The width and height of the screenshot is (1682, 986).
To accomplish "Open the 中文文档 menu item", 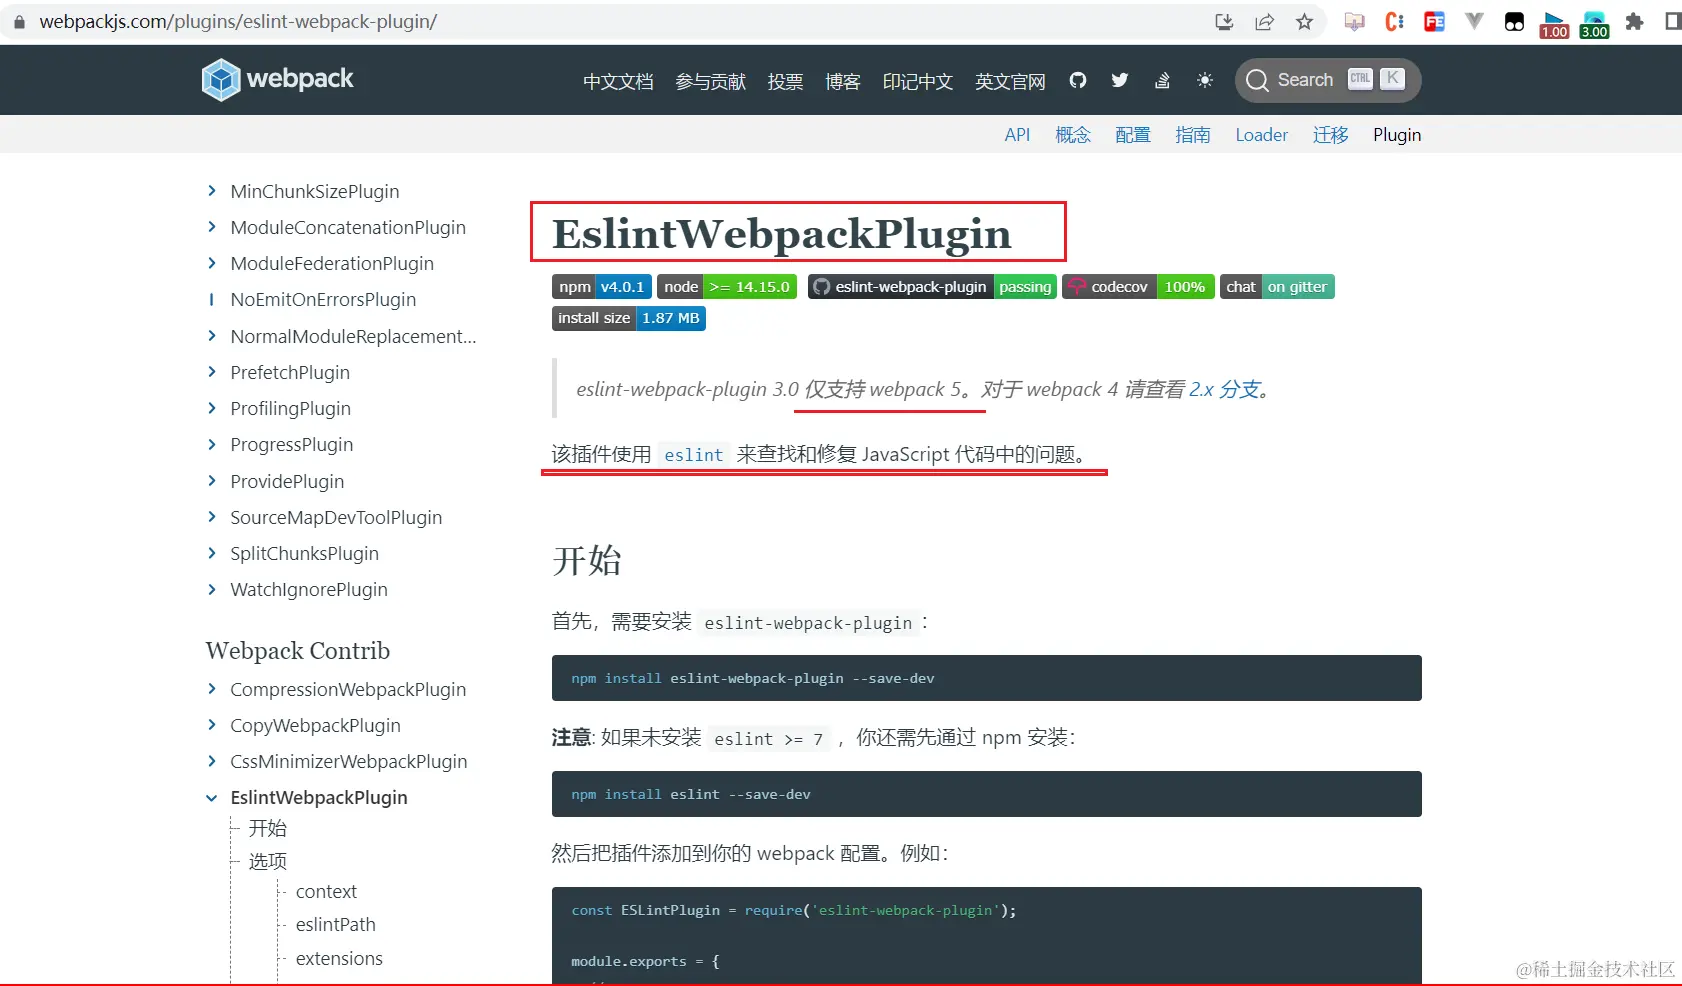I will click(x=618, y=81).
